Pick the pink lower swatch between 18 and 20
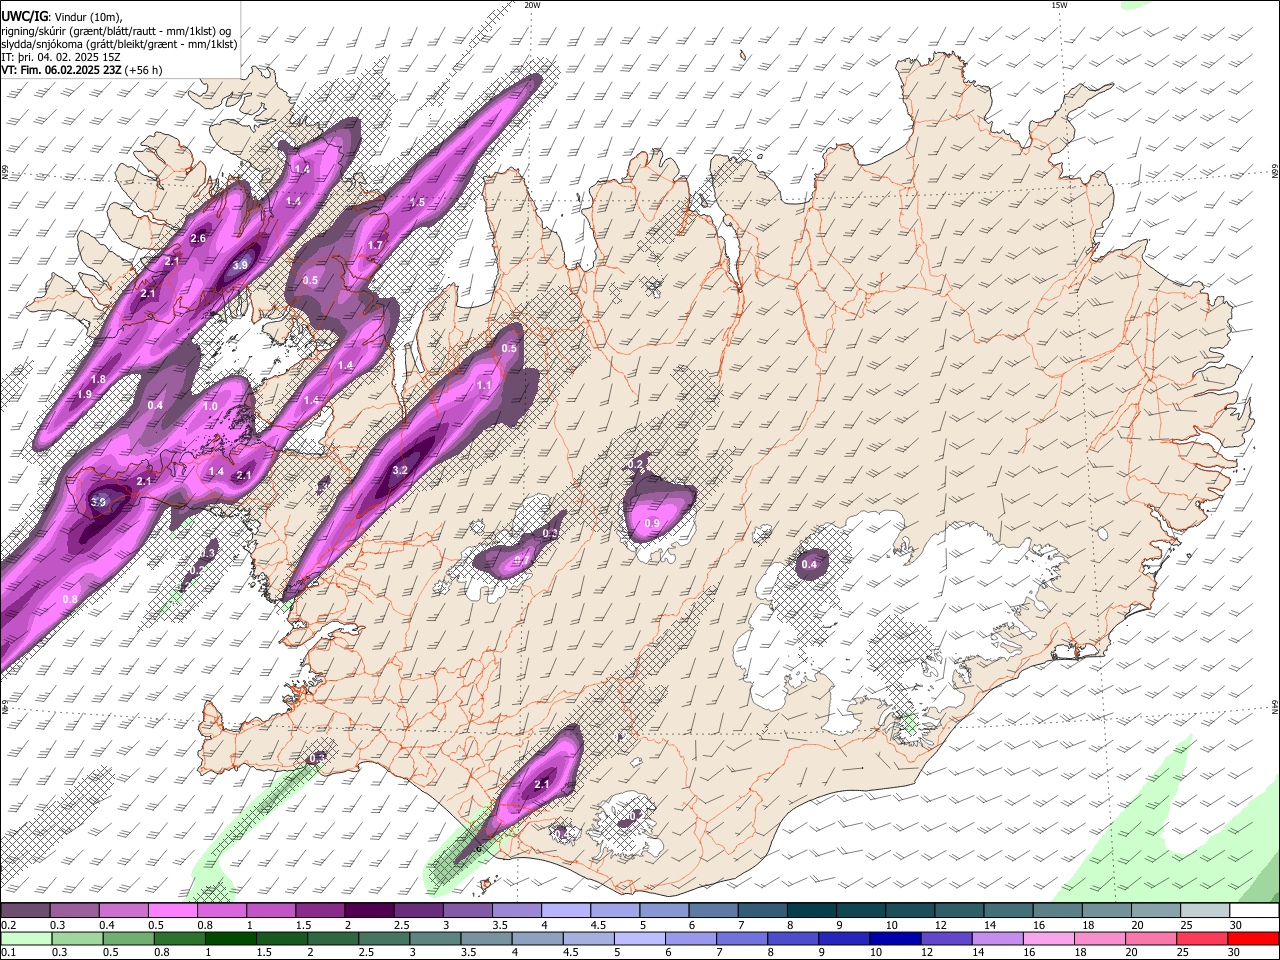The image size is (1280, 960). (1099, 938)
